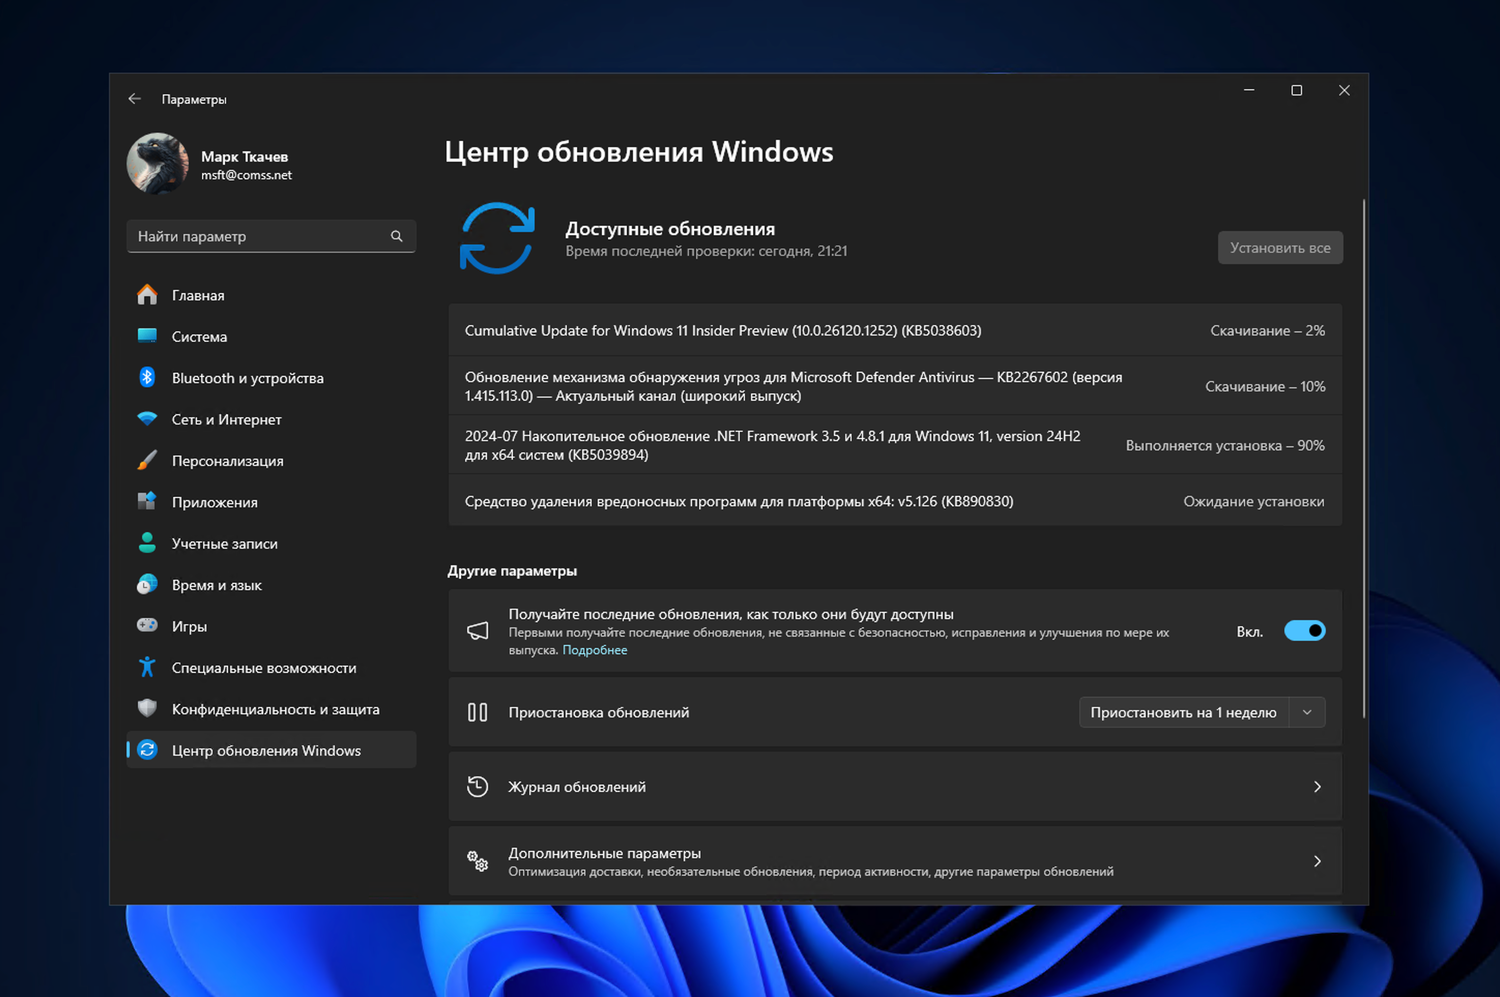Click the paintbrush icon for Персонализация
This screenshot has width=1500, height=997.
[147, 460]
